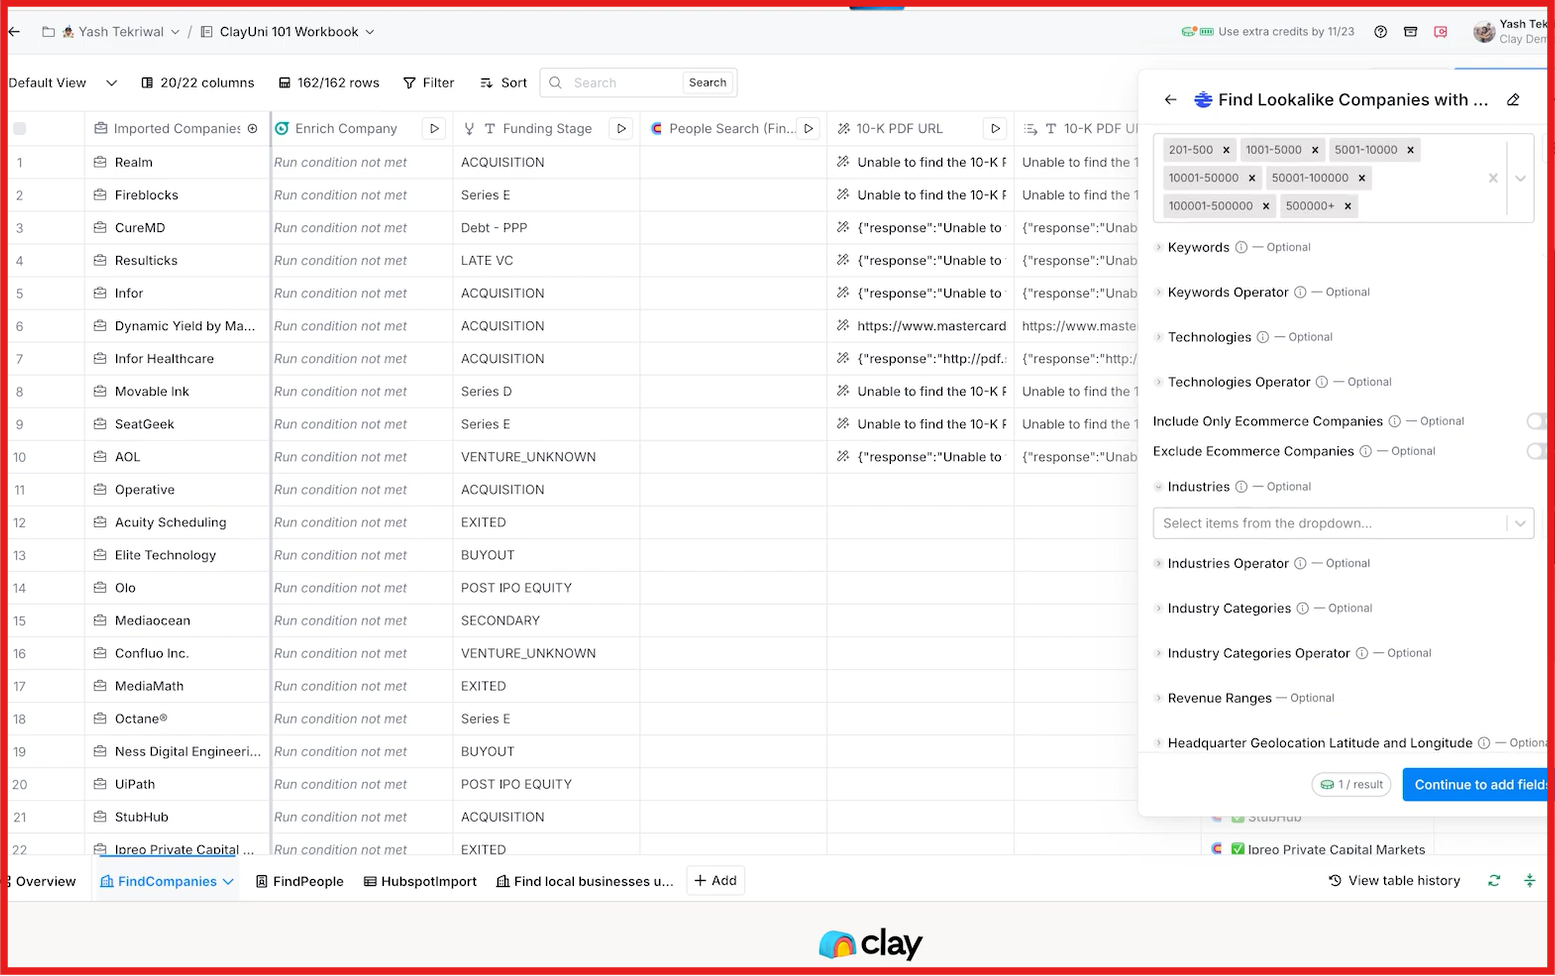1555x976 pixels.
Task: Open Find local businesses tab
Action: click(585, 881)
